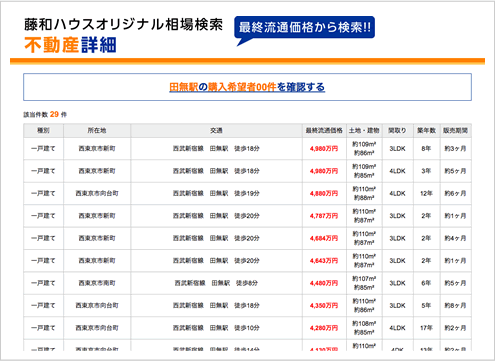Click 西東京市向台町 in the 4,880万円 row
The image size is (495, 361).
tap(97, 193)
